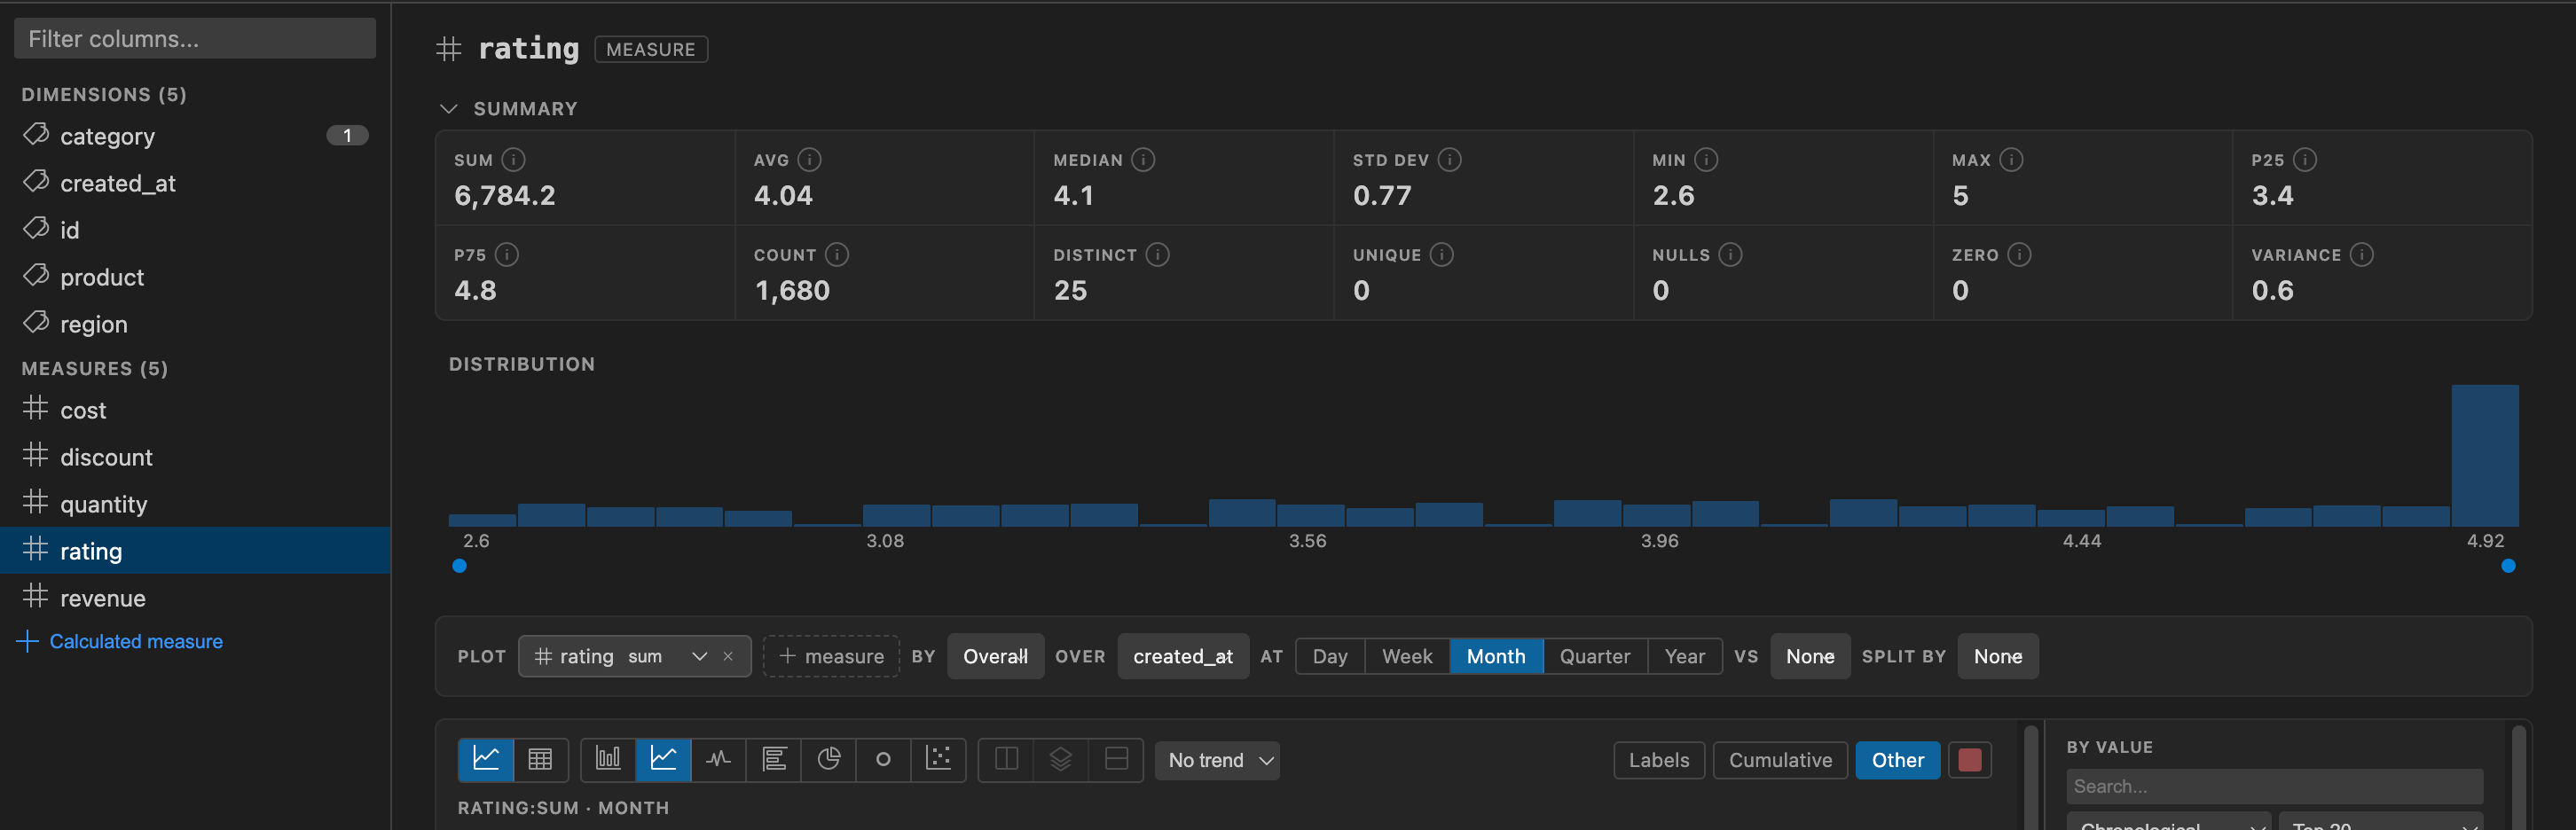Select the donut circle chart type
This screenshot has width=2576, height=830.
(883, 759)
